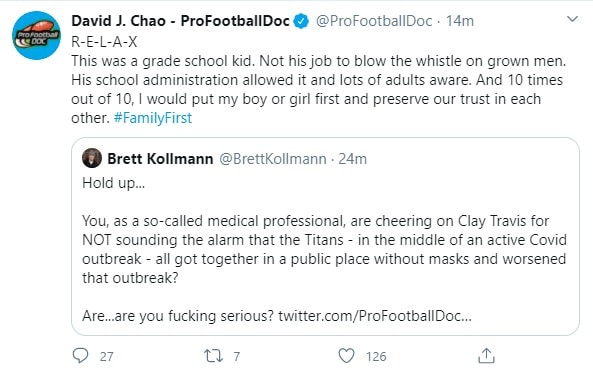Screen dimensions: 593x372
Task: Click the 14m timestamp
Action: coord(459,21)
